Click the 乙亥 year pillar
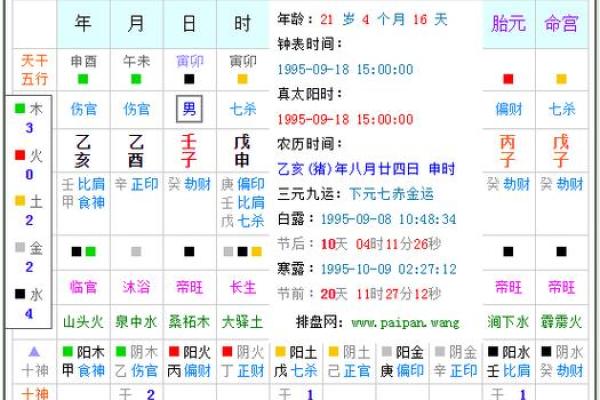Viewport: 600px width, 400px height. click(x=83, y=151)
